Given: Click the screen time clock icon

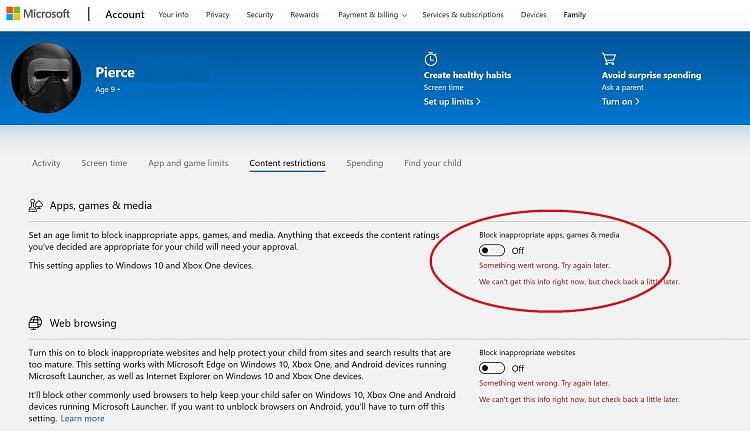Looking at the screenshot, I should [x=430, y=59].
